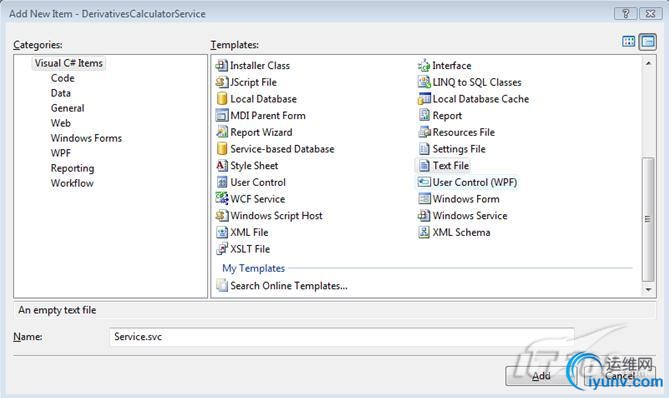Open Search Online Templates icon
669x398 pixels.
221,285
